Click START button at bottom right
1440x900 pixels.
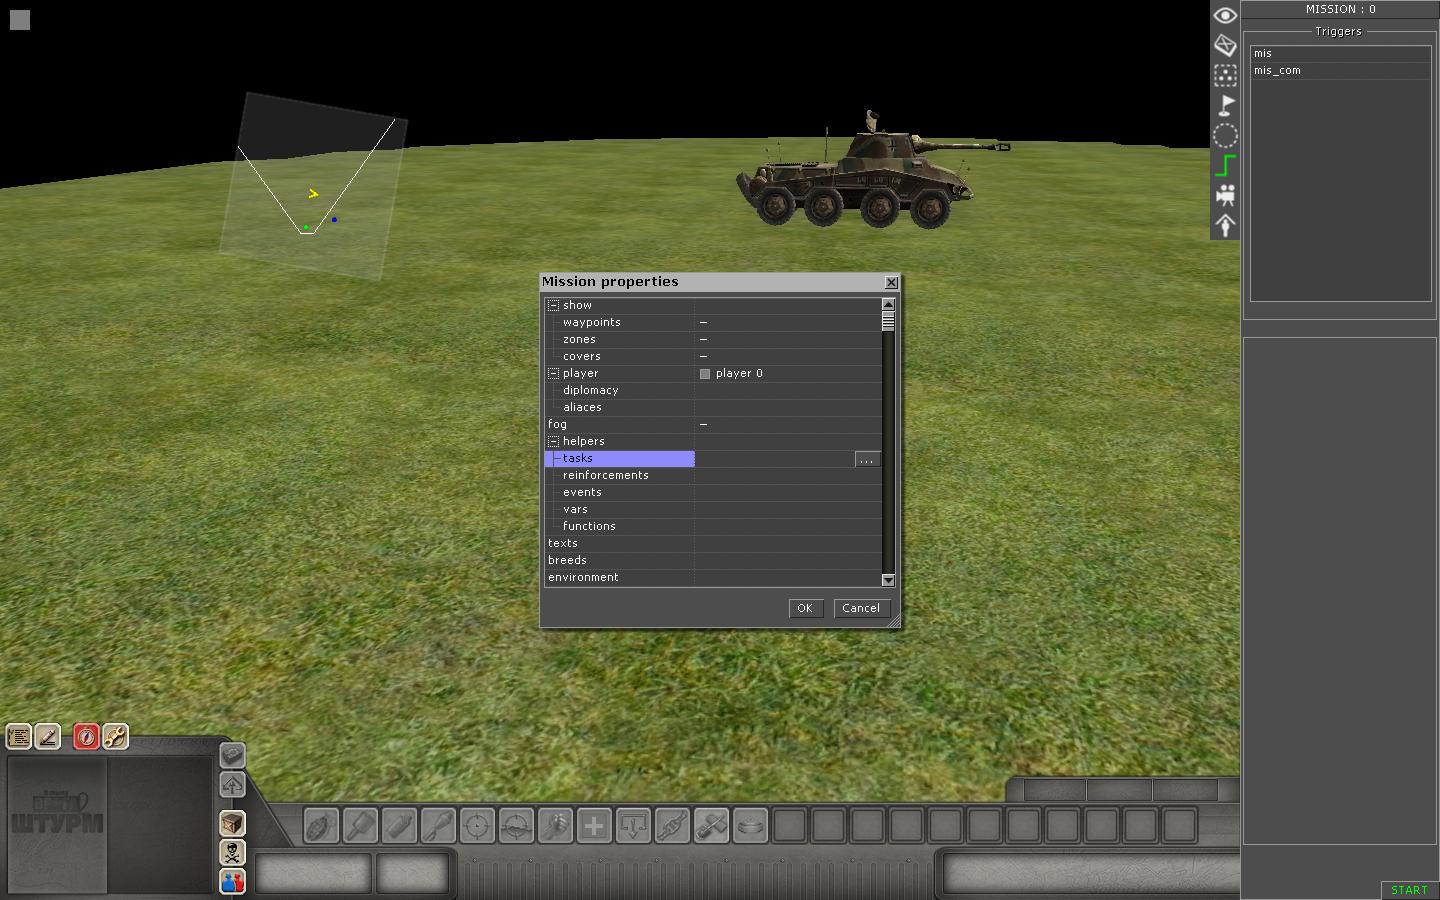click(x=1409, y=890)
